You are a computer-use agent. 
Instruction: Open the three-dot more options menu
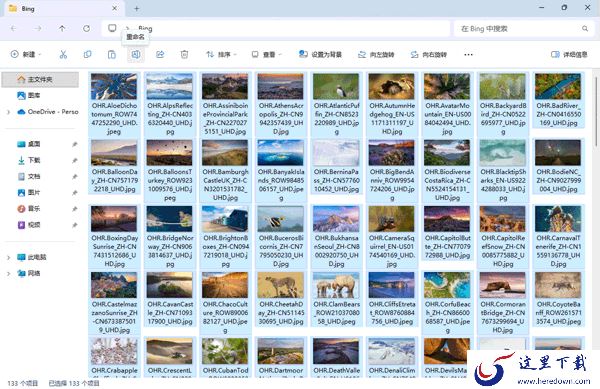click(468, 54)
